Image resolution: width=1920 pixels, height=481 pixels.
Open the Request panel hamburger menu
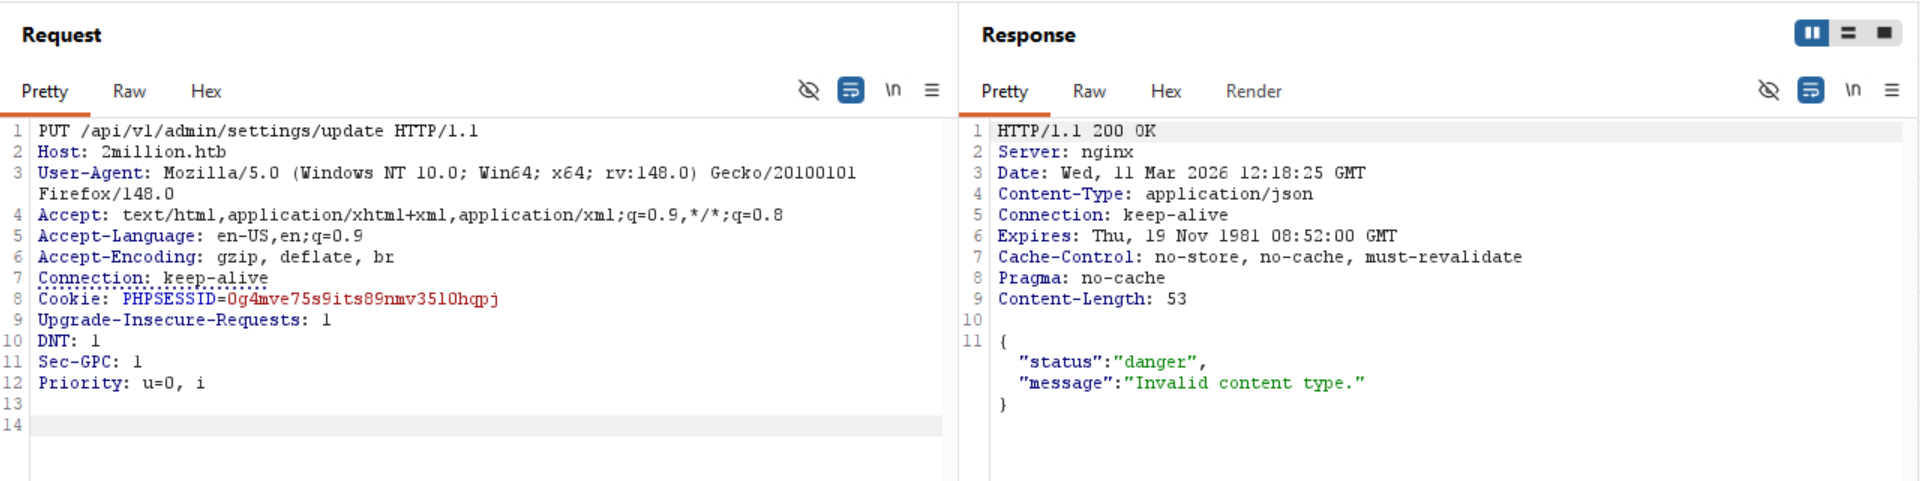click(932, 90)
